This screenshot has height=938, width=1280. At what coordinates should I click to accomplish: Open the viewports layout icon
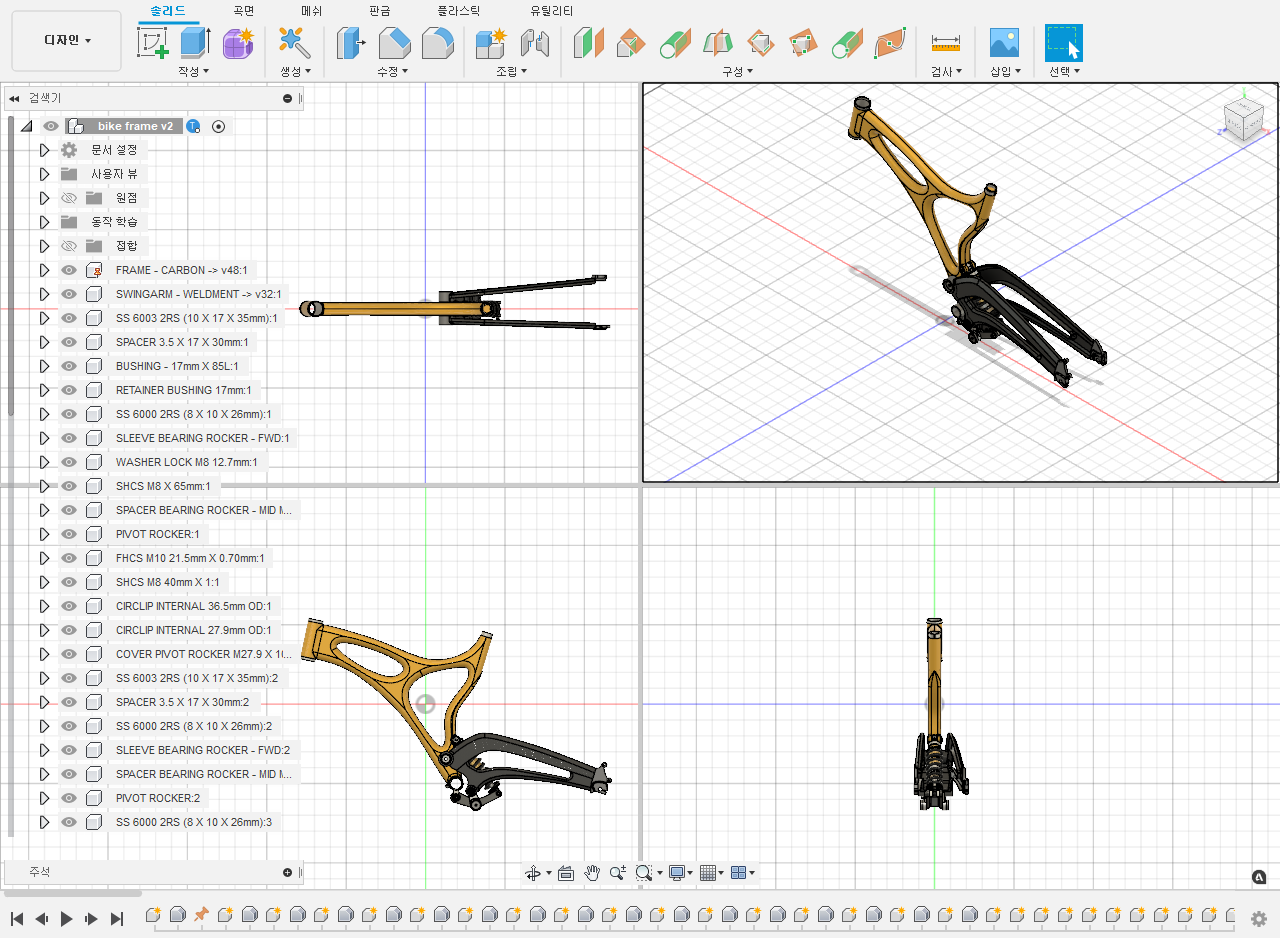(739, 873)
